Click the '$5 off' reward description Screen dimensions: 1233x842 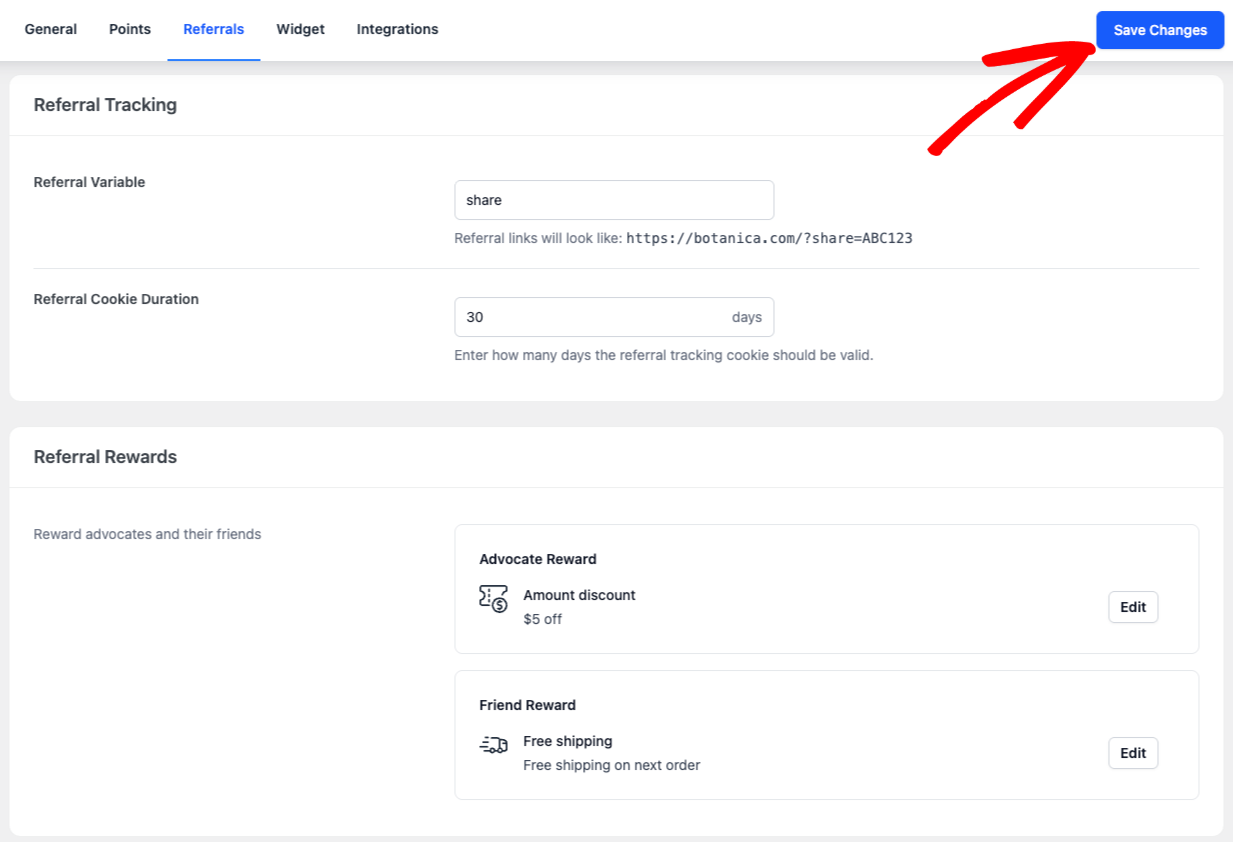542,619
